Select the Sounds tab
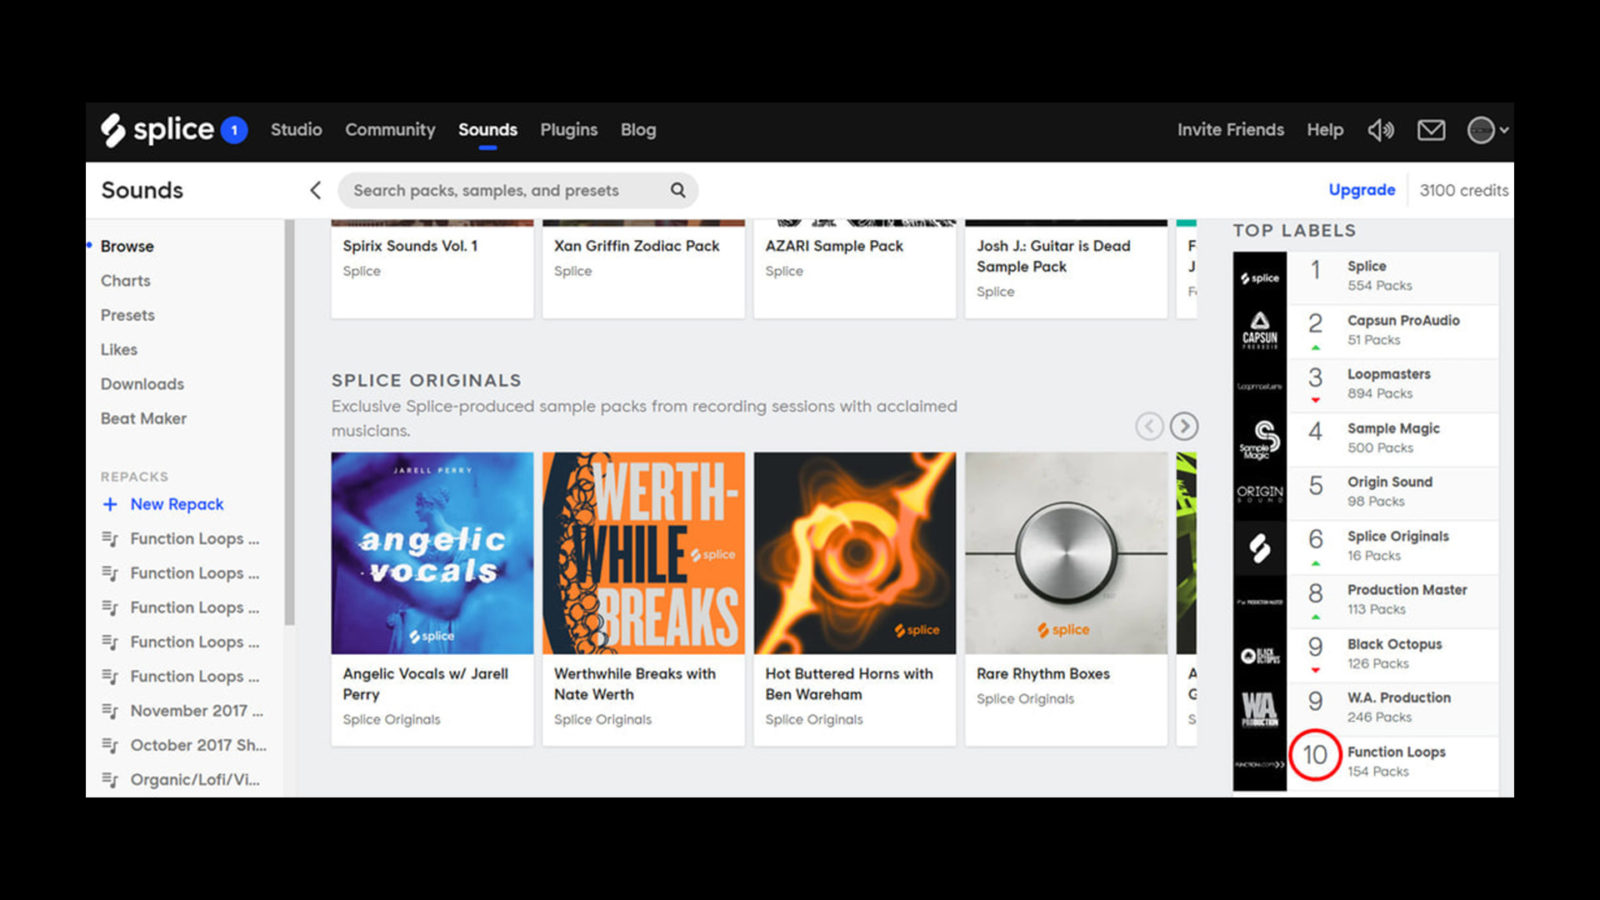Screen dimensions: 1600x900 pos(488,130)
